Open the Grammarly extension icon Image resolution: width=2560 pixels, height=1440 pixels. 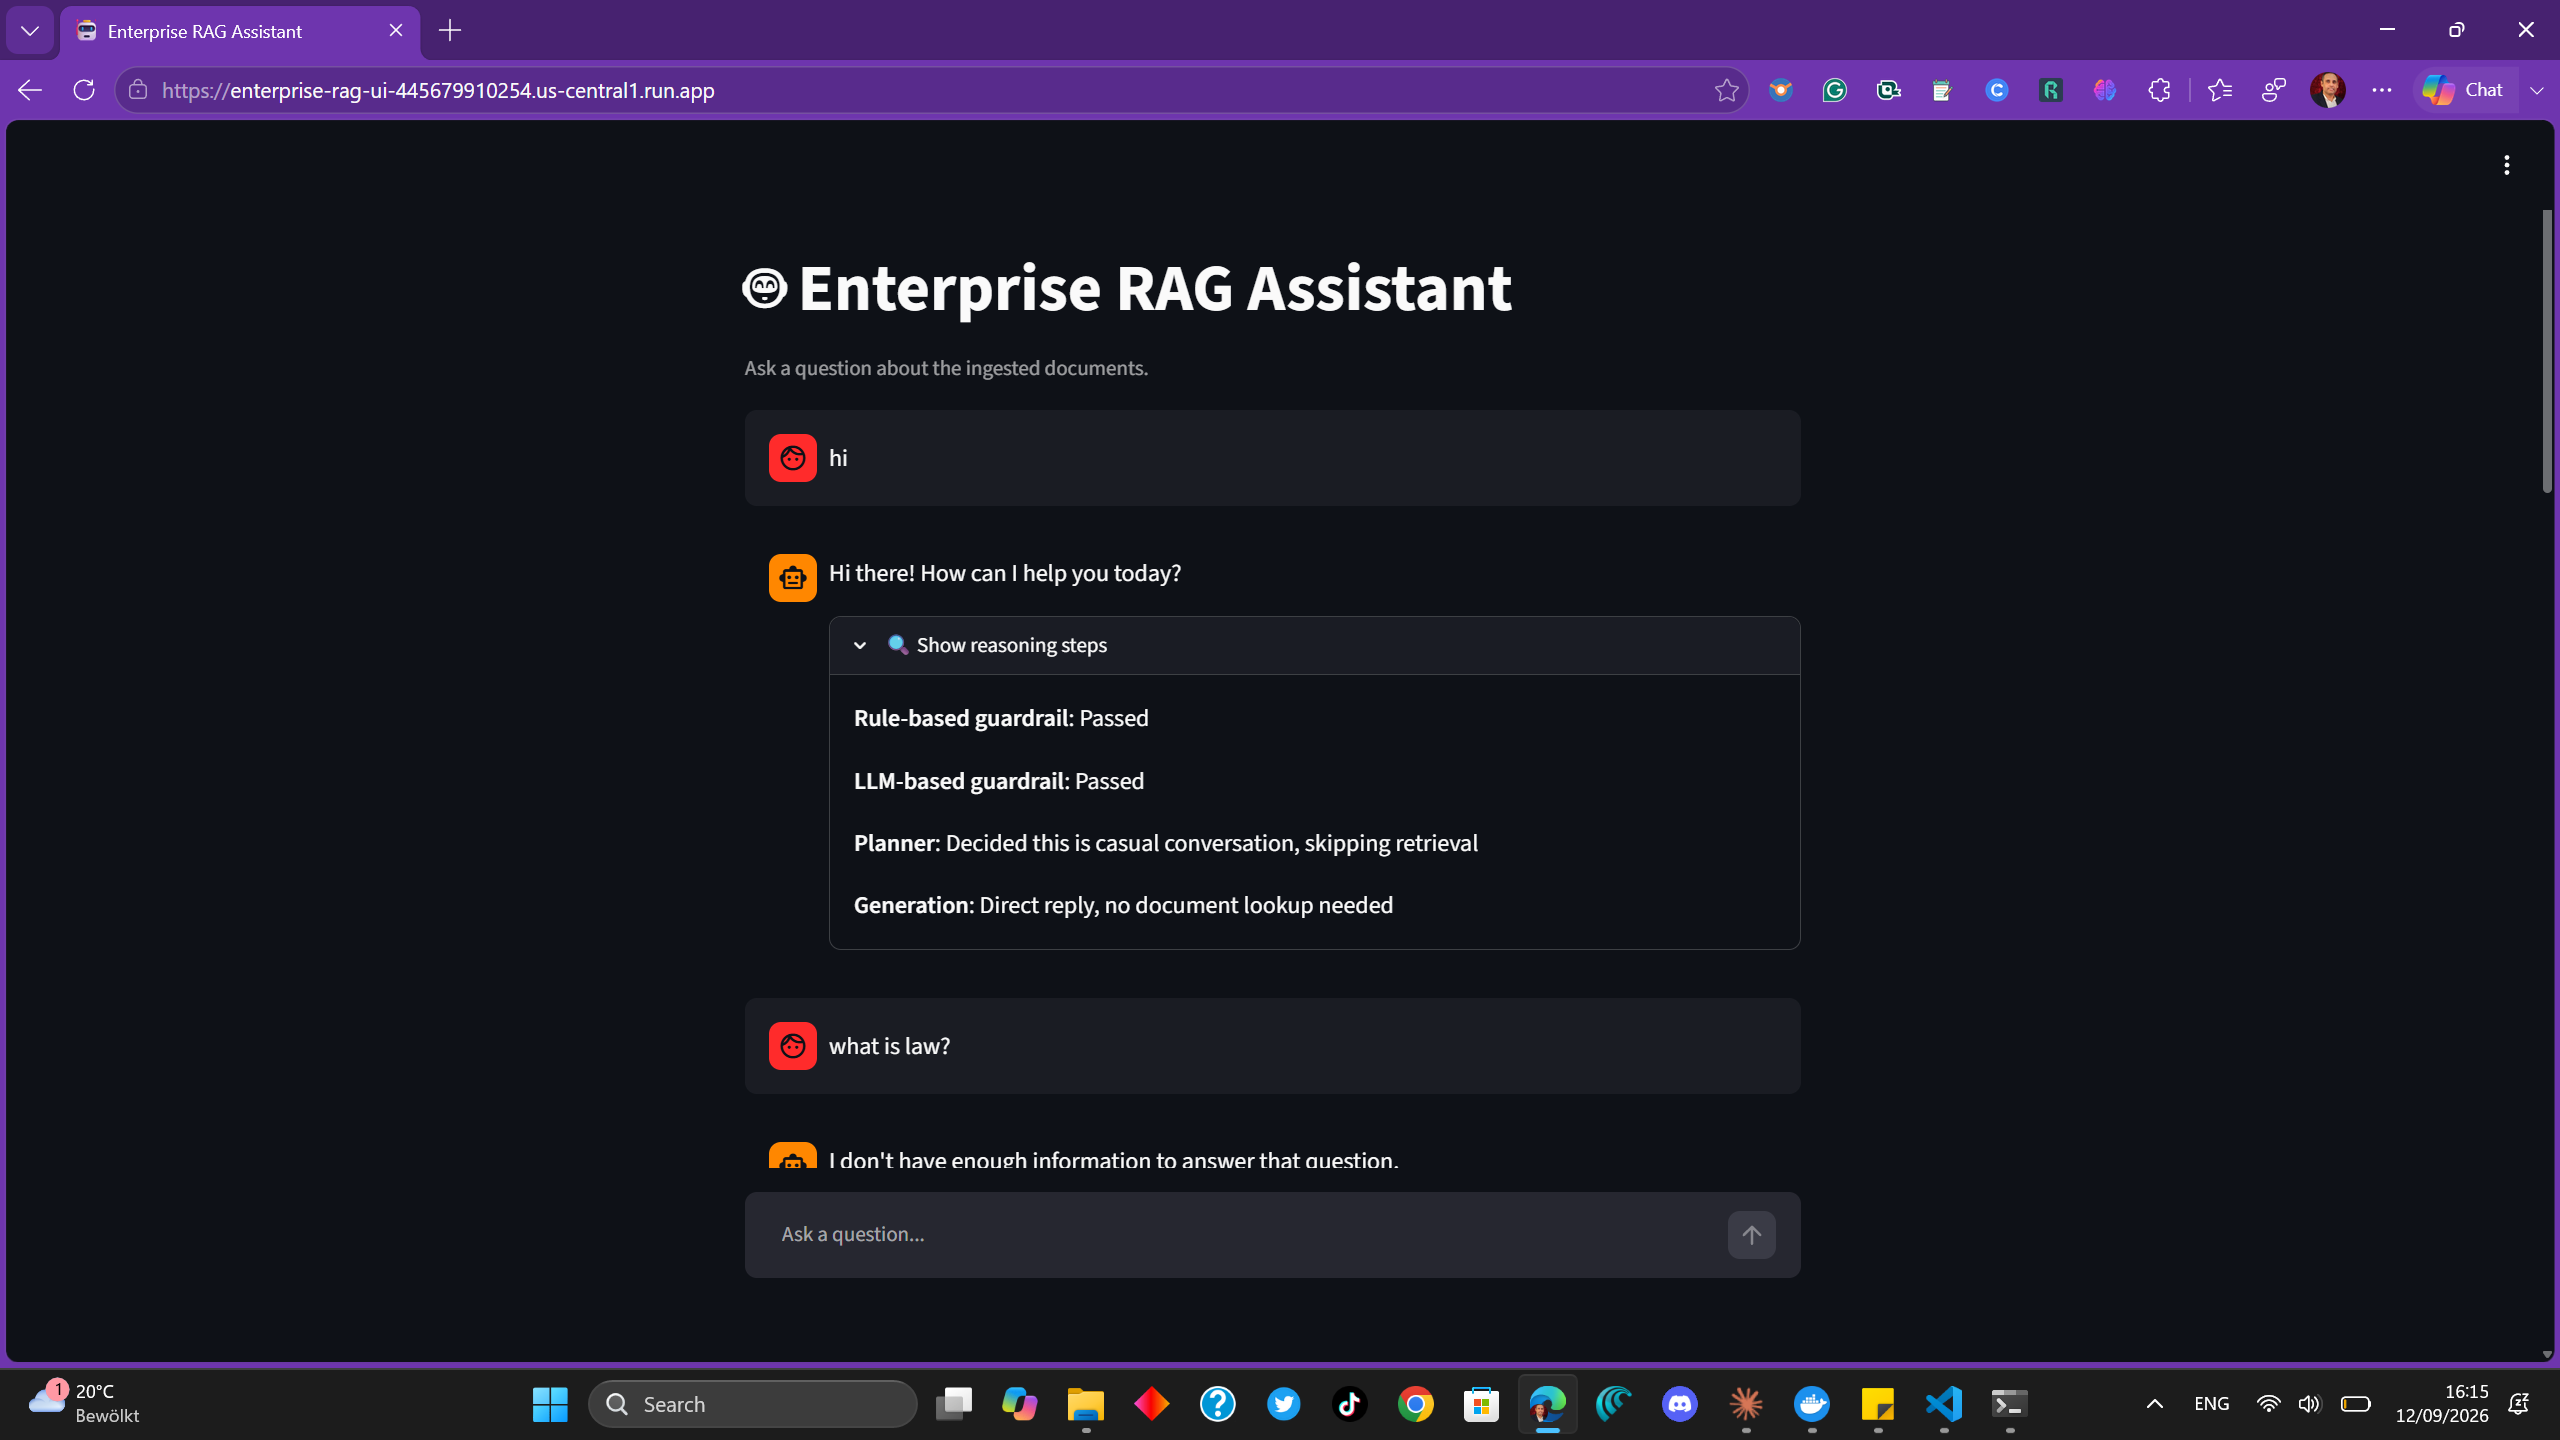[1834, 90]
